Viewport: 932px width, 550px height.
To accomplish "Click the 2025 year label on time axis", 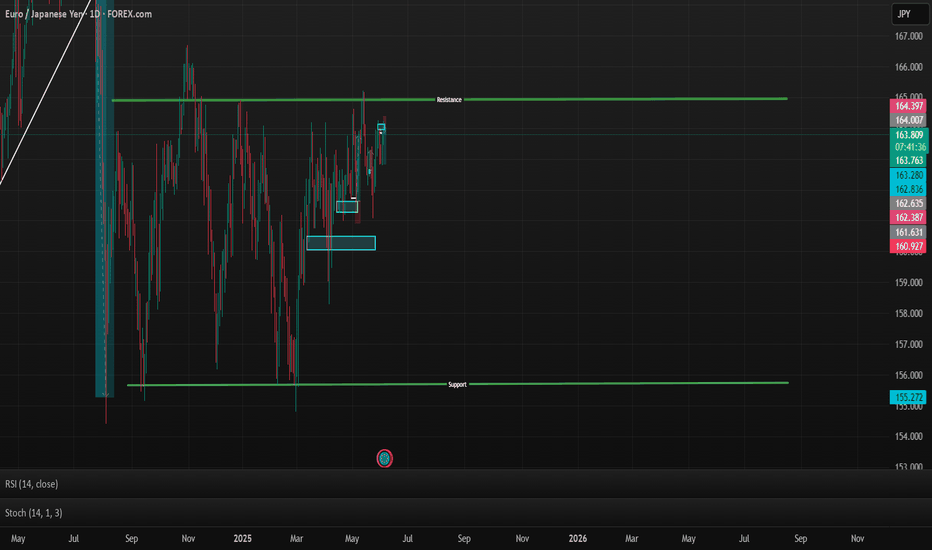I will pyautogui.click(x=243, y=539).
